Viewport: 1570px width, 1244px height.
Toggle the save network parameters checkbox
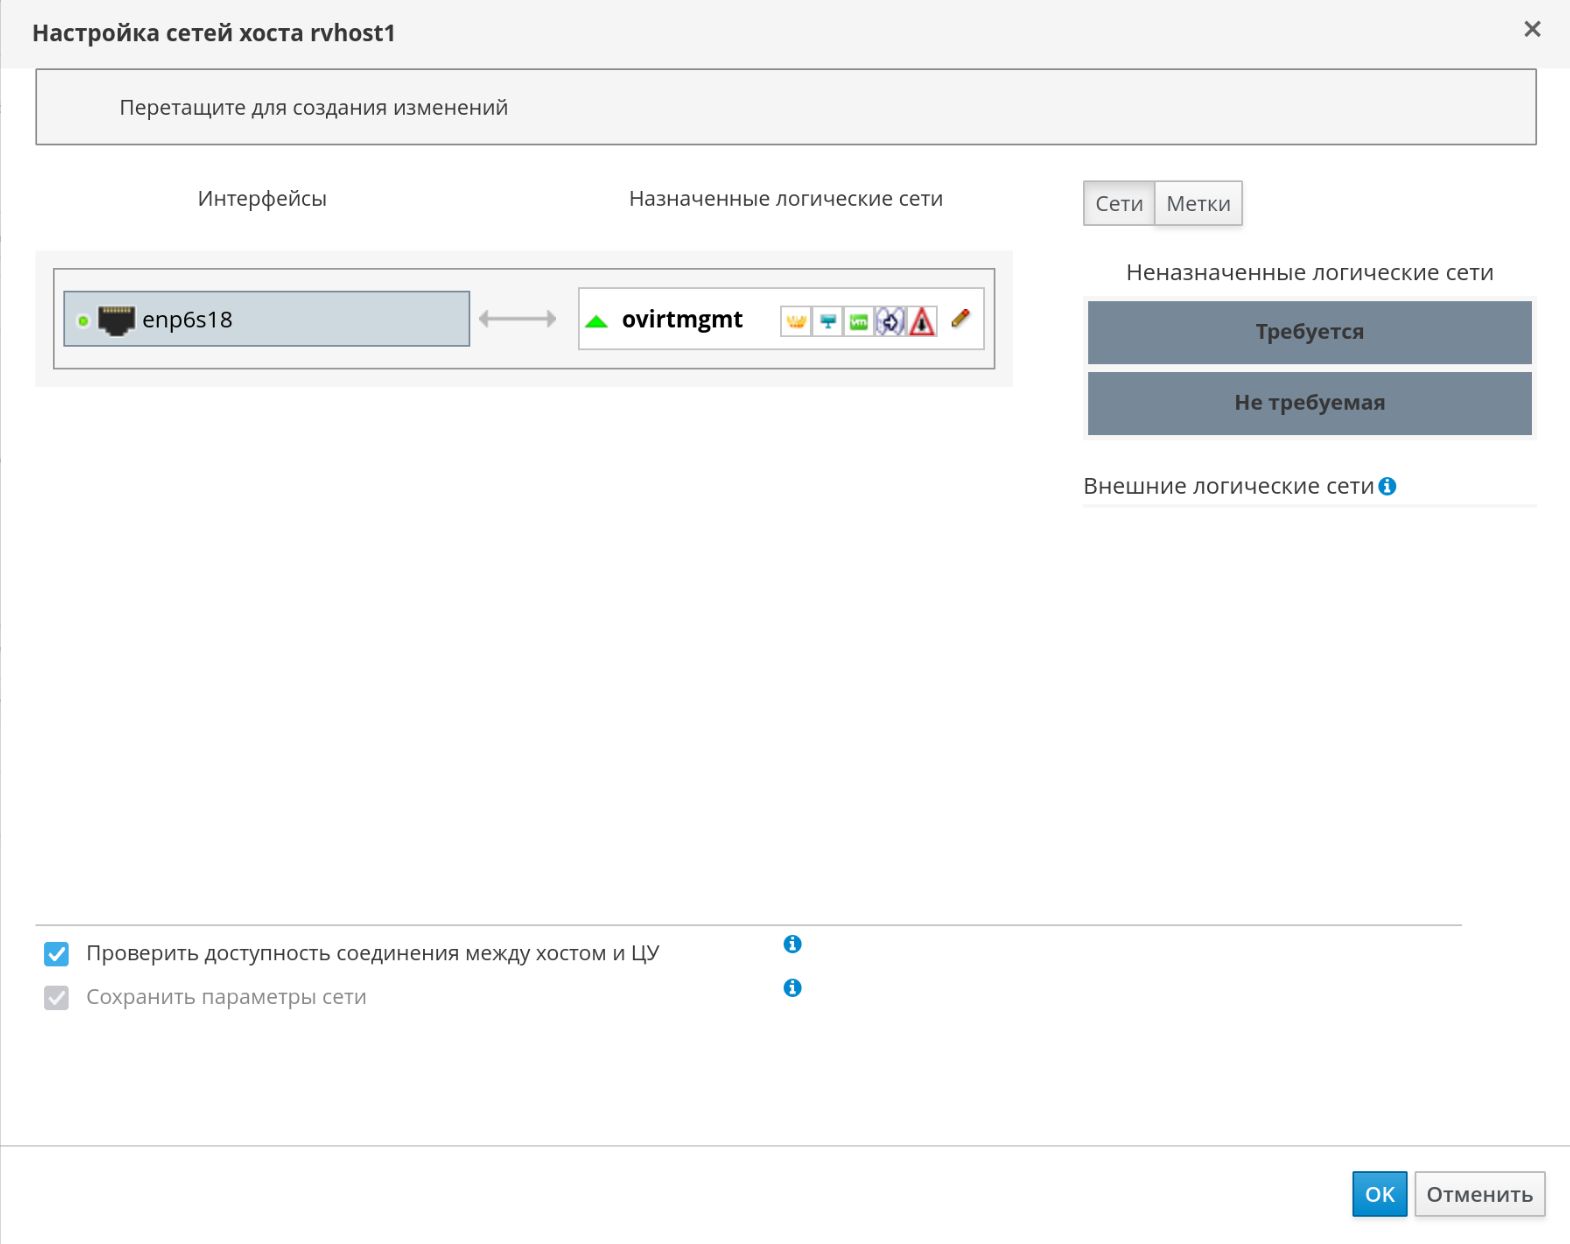(x=57, y=998)
